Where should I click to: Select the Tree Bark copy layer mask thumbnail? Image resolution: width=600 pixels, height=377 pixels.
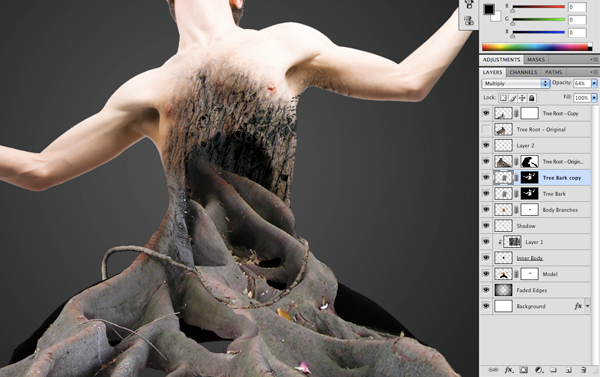pos(530,178)
